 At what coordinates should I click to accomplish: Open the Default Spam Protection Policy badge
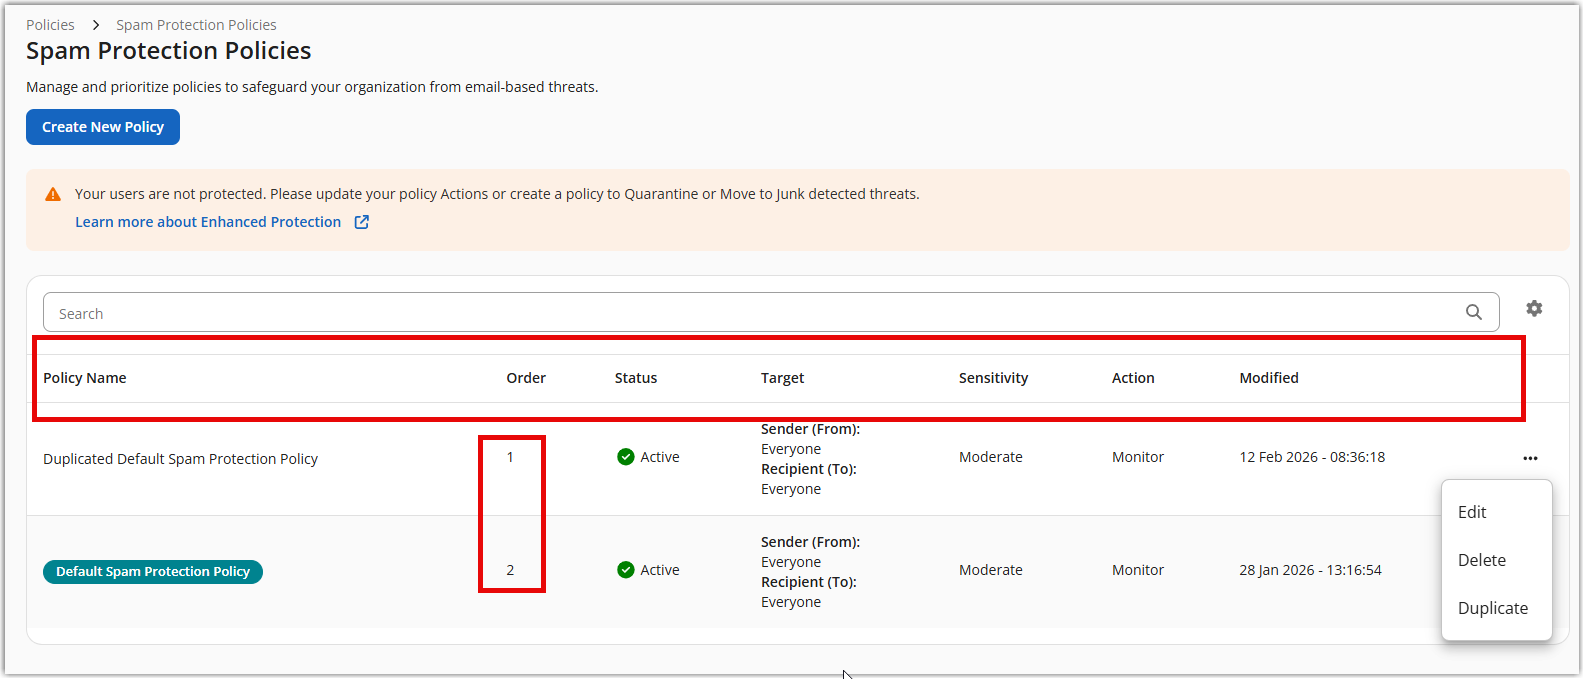tap(153, 572)
